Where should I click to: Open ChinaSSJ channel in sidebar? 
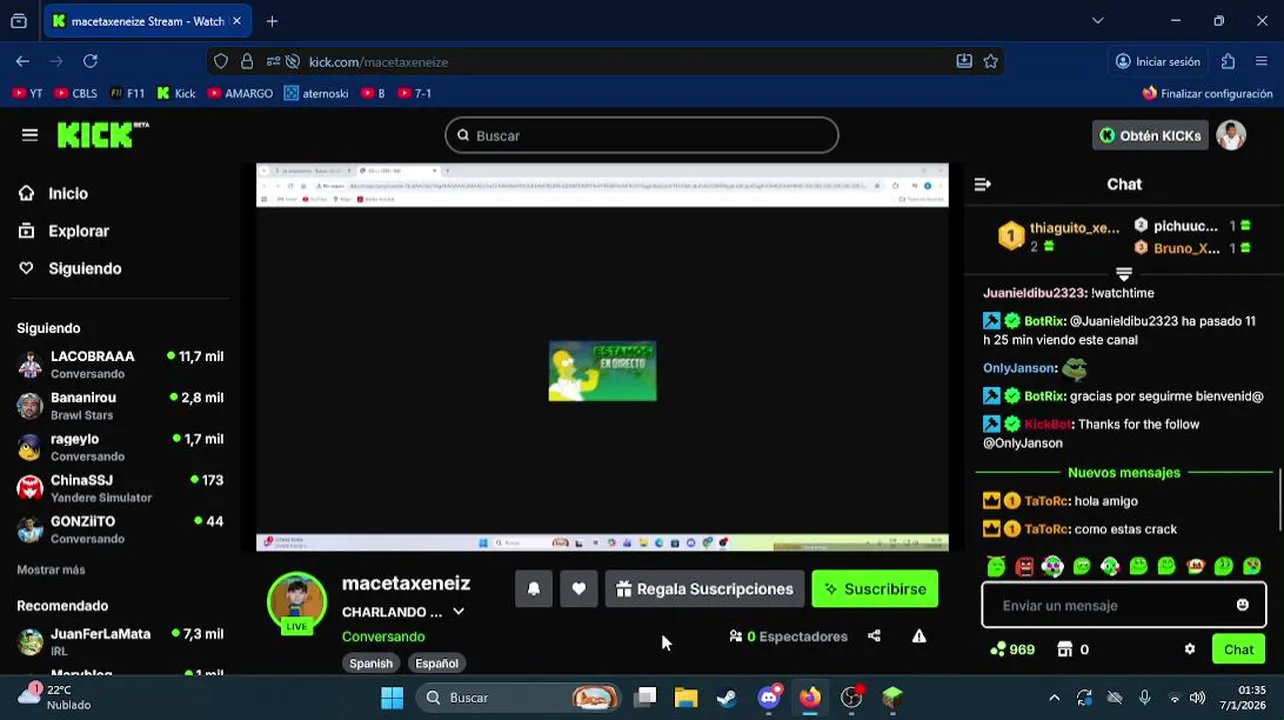(120, 488)
